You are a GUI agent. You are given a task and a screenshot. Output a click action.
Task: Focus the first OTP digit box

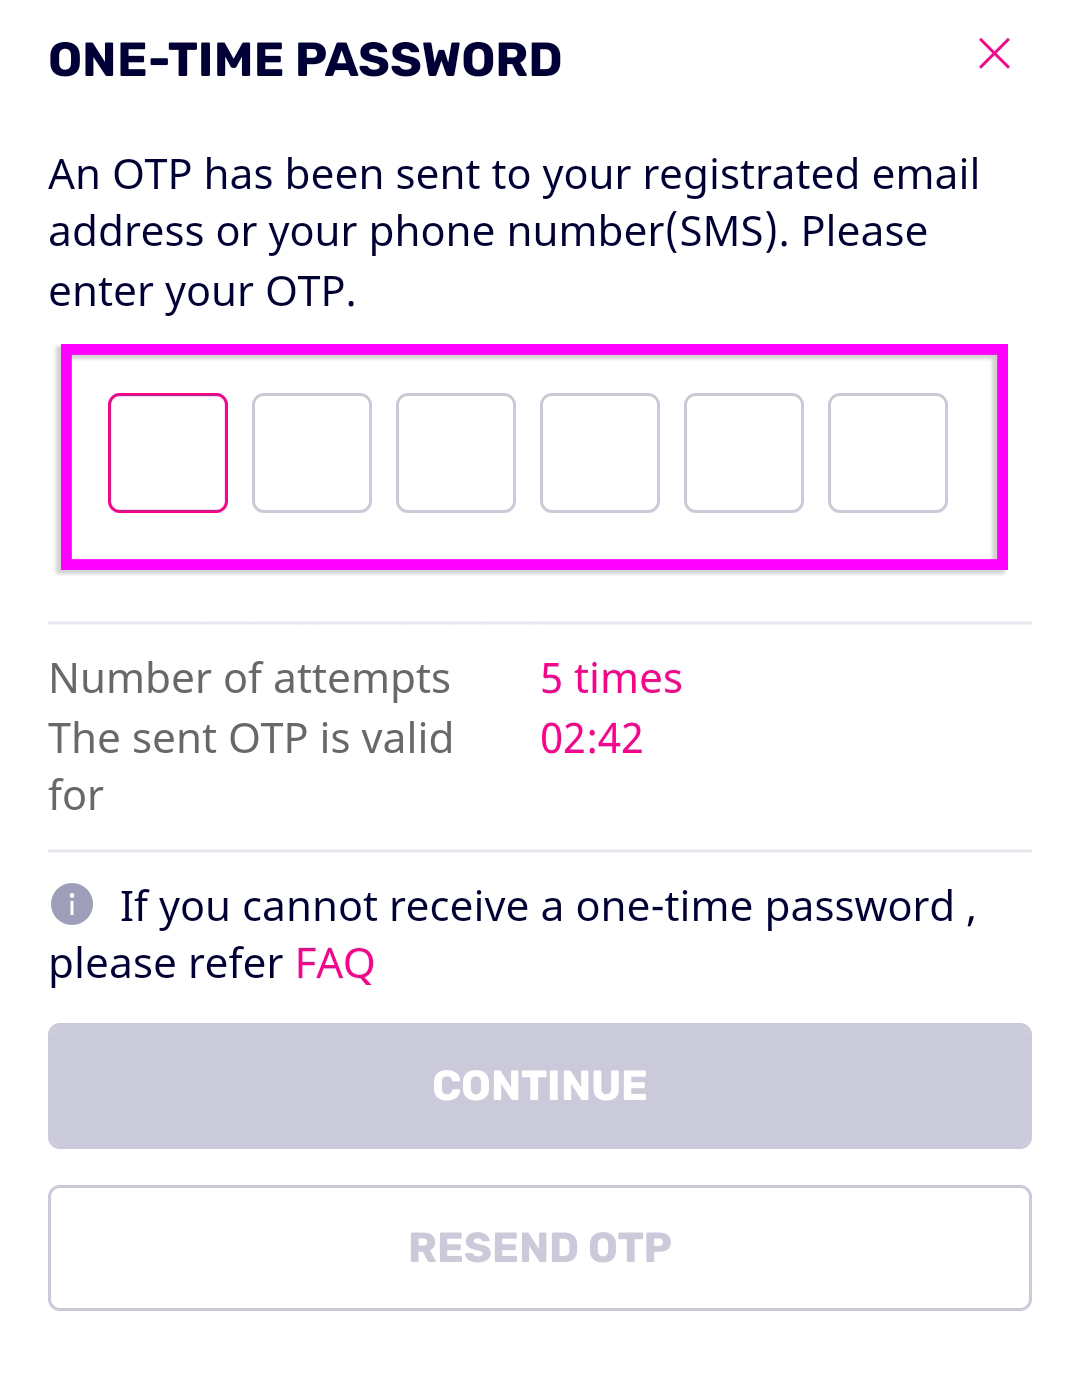tap(168, 453)
